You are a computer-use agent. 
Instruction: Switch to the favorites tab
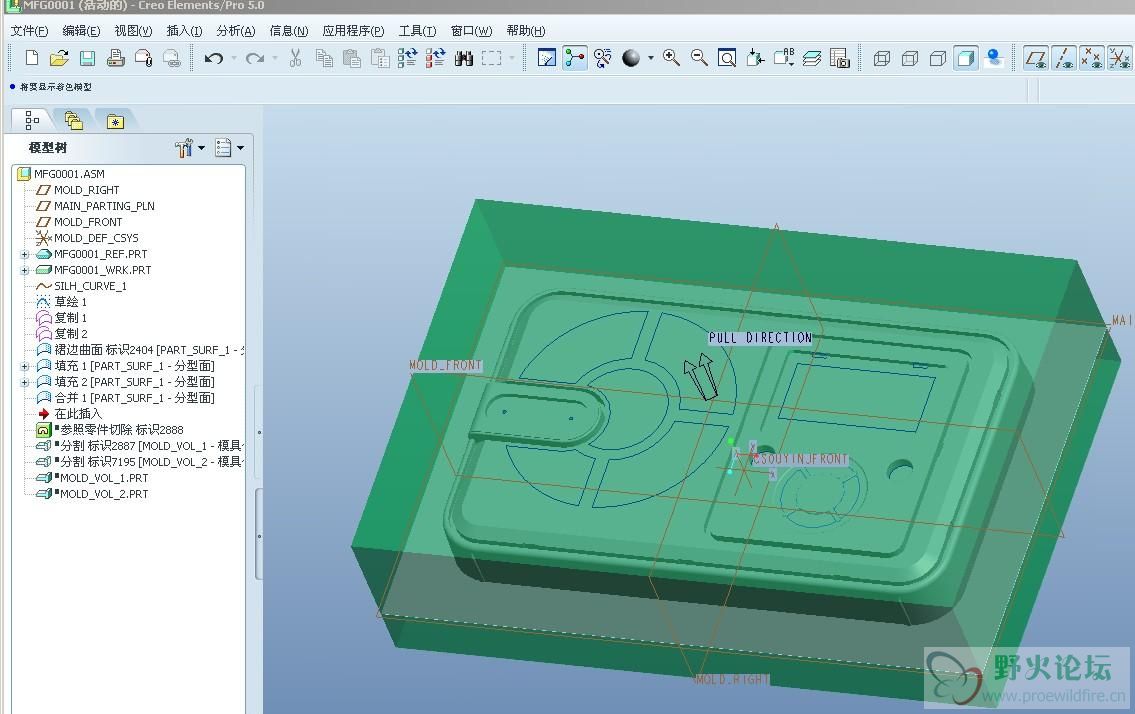(115, 120)
